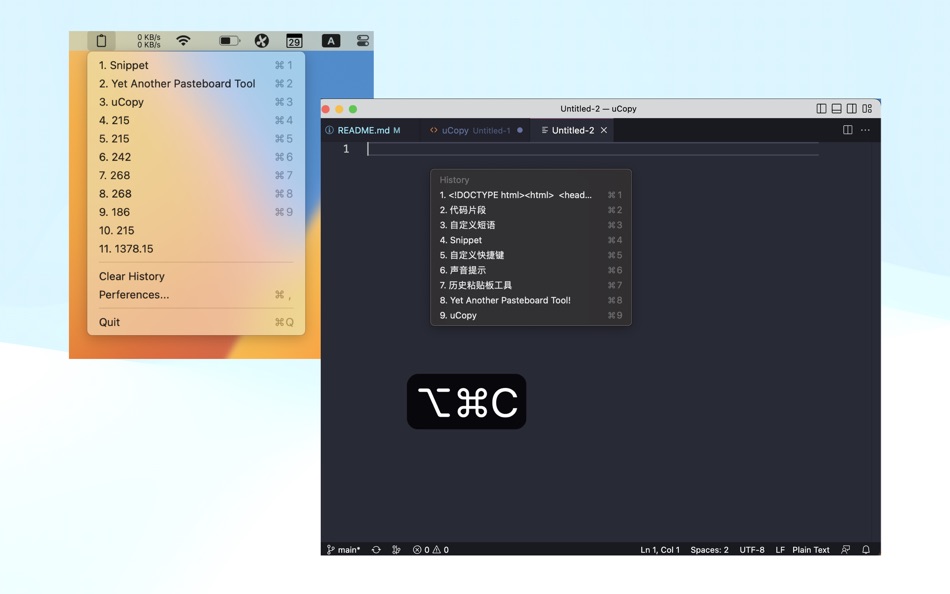Select menu item '8. 268'
This screenshot has height=594, width=950.
pyautogui.click(x=196, y=194)
